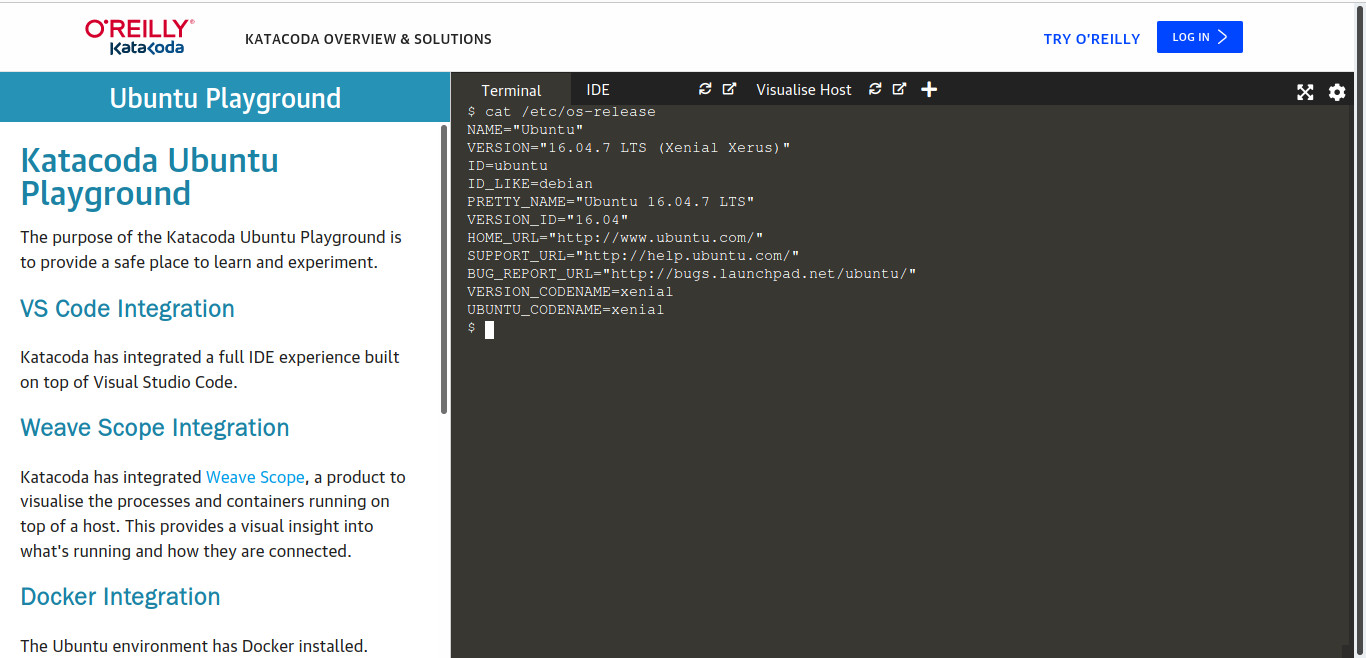Click the Try O'Reilly link
1366x658 pixels.
pyautogui.click(x=1092, y=39)
